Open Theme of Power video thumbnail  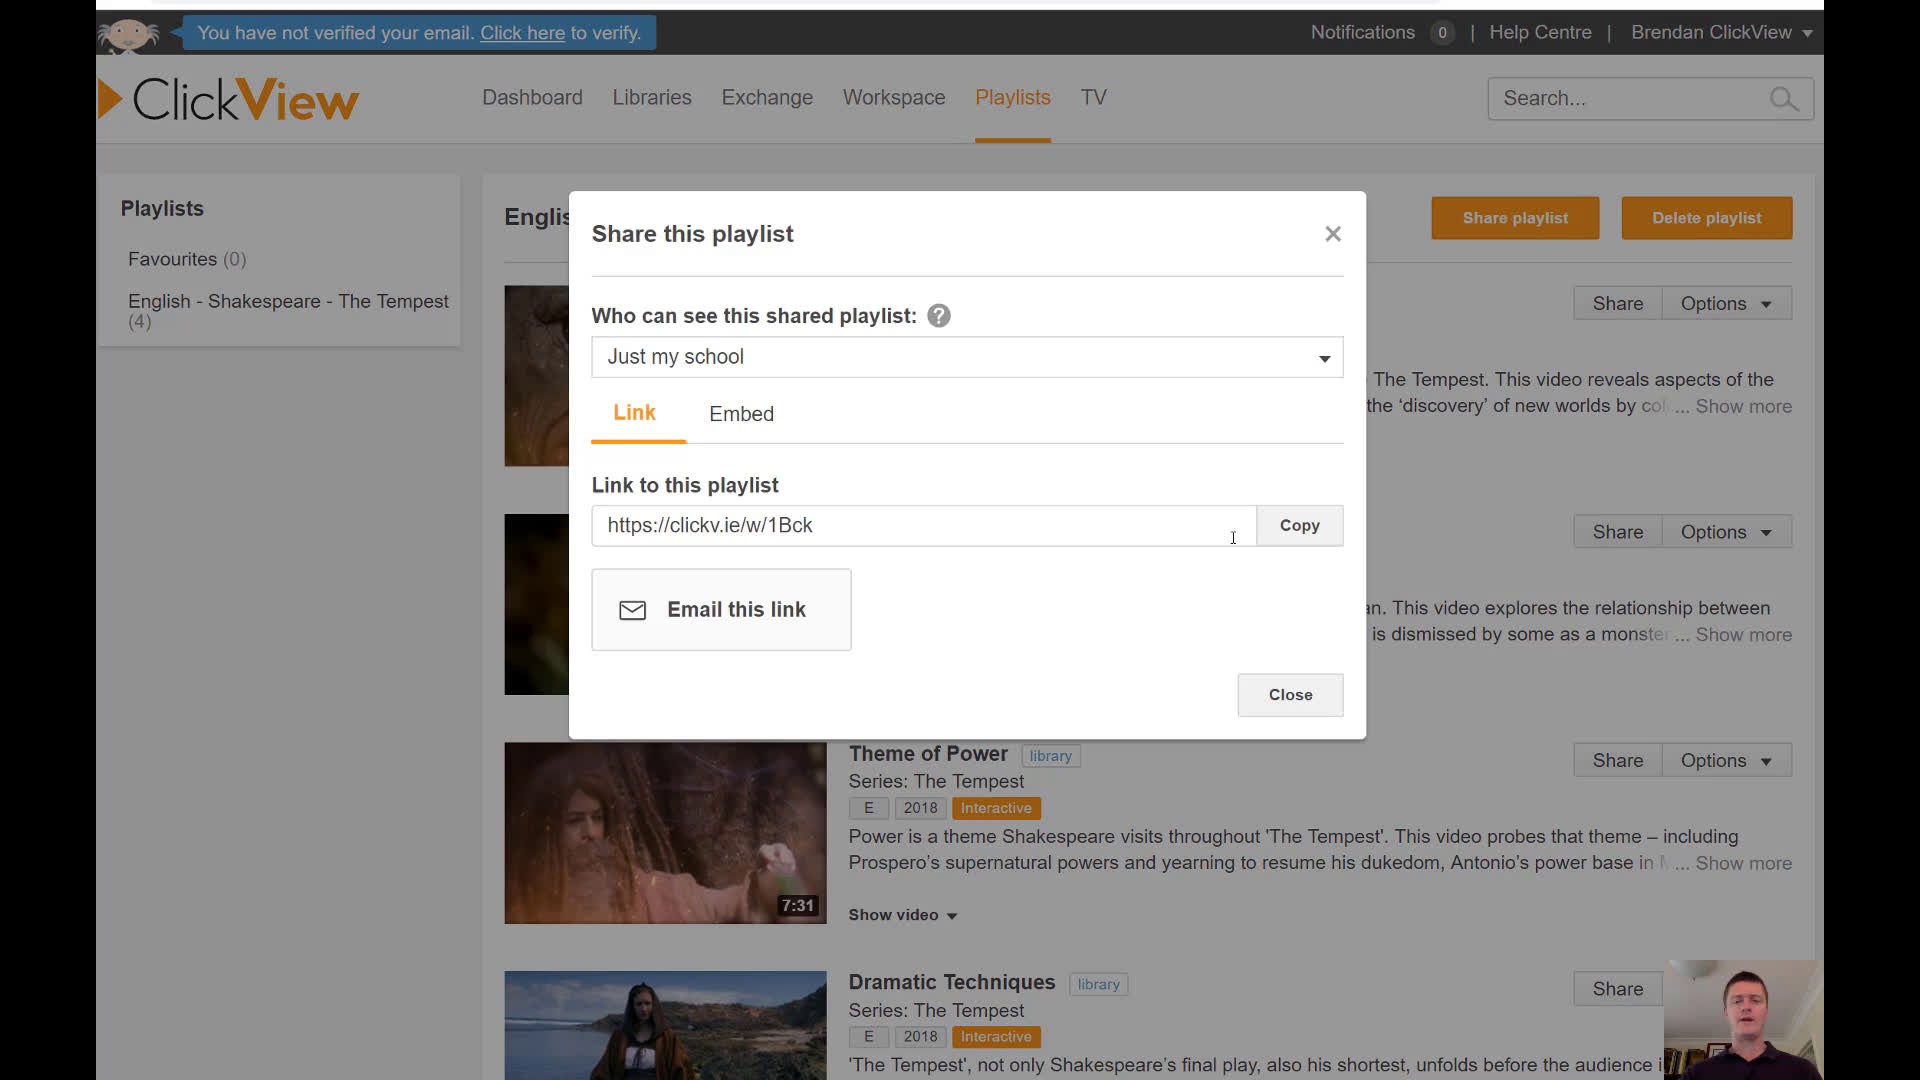point(665,833)
